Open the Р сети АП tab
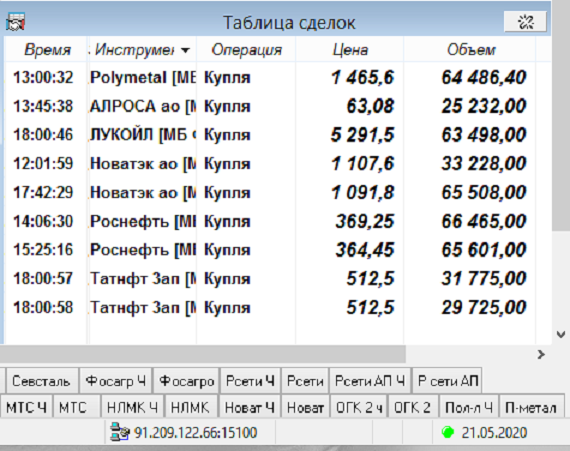The width and height of the screenshot is (570, 451). tap(447, 381)
